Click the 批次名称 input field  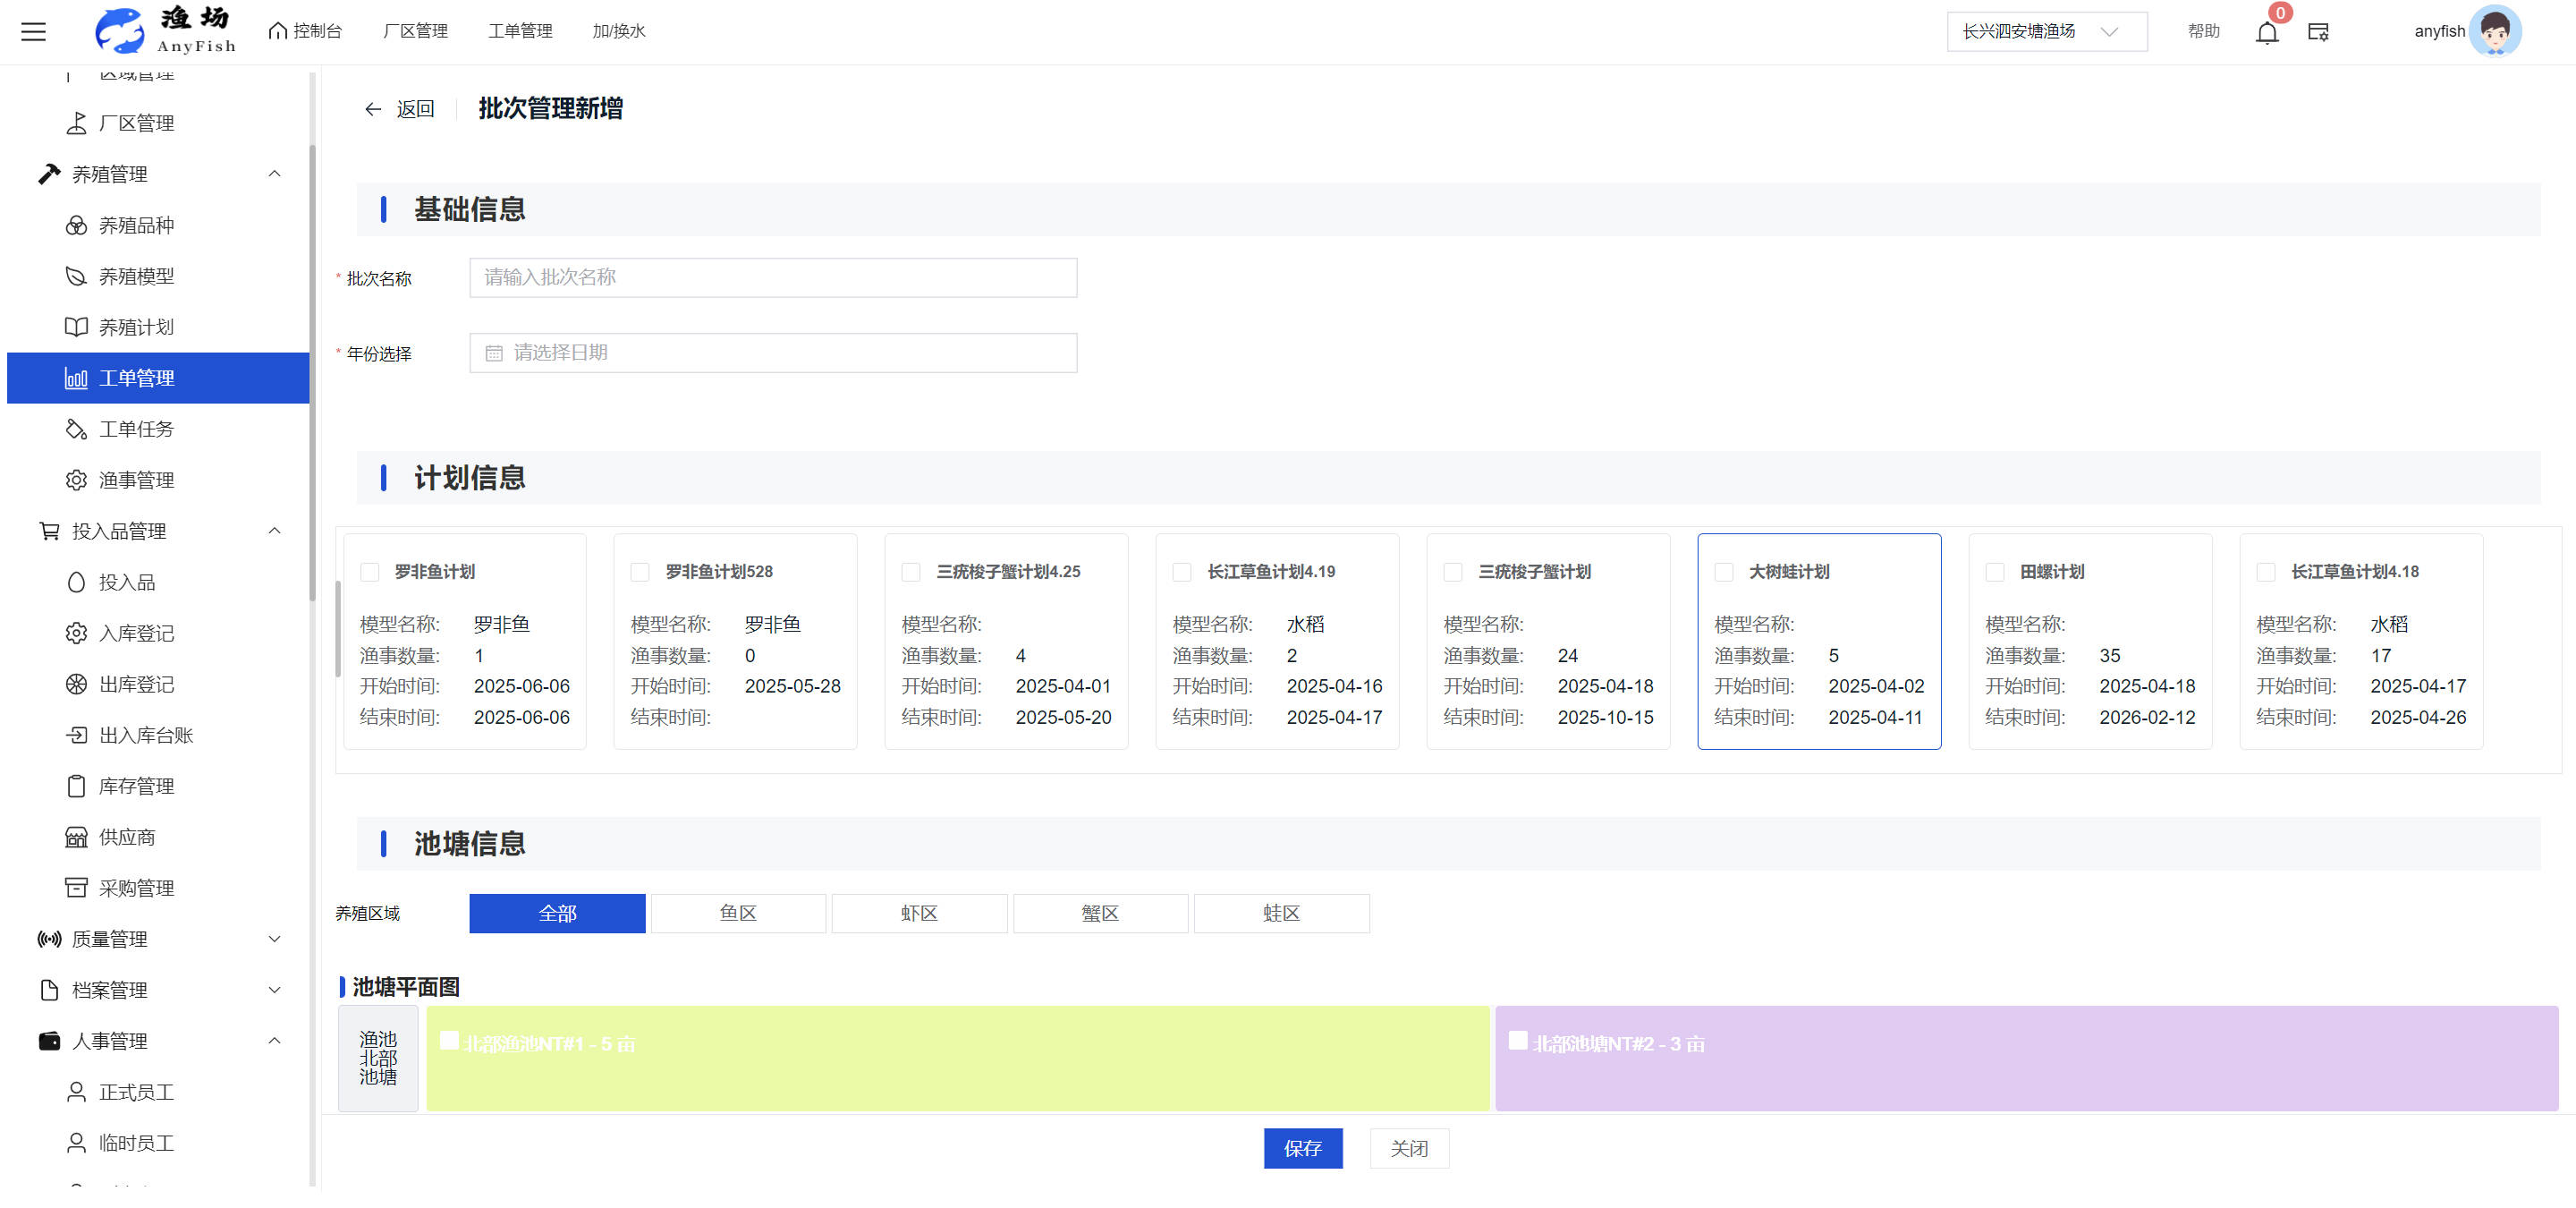point(773,278)
